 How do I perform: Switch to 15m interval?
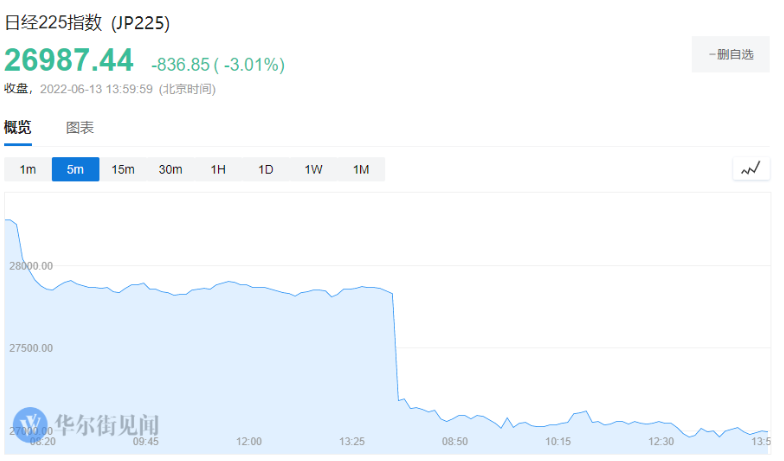pos(123,170)
